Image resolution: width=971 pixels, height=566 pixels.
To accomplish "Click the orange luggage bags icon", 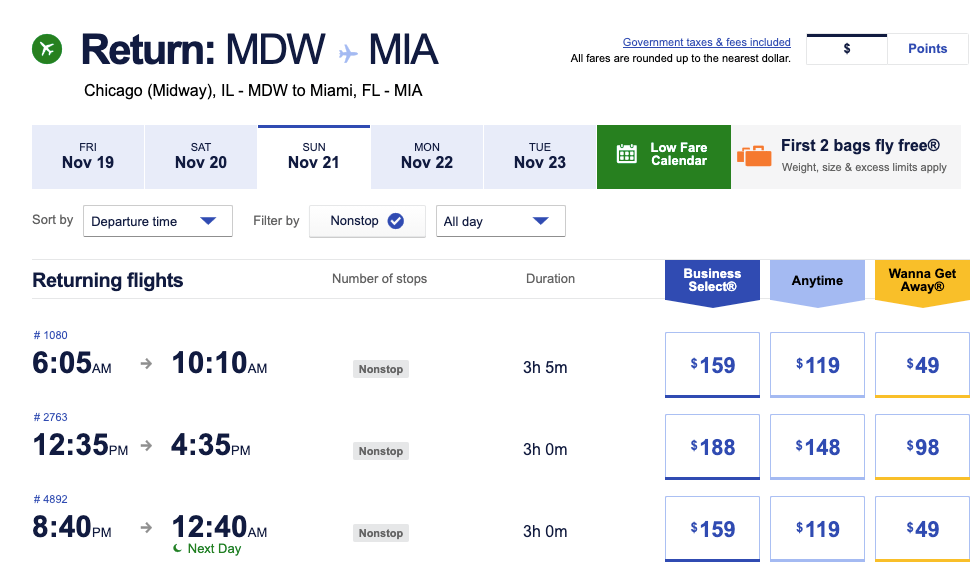I will pyautogui.click(x=754, y=155).
